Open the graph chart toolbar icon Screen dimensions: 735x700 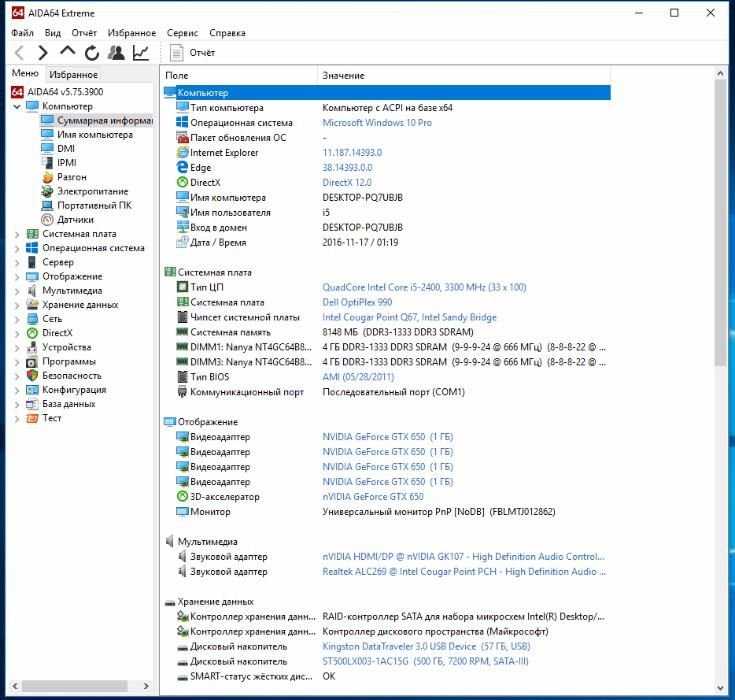[x=141, y=53]
